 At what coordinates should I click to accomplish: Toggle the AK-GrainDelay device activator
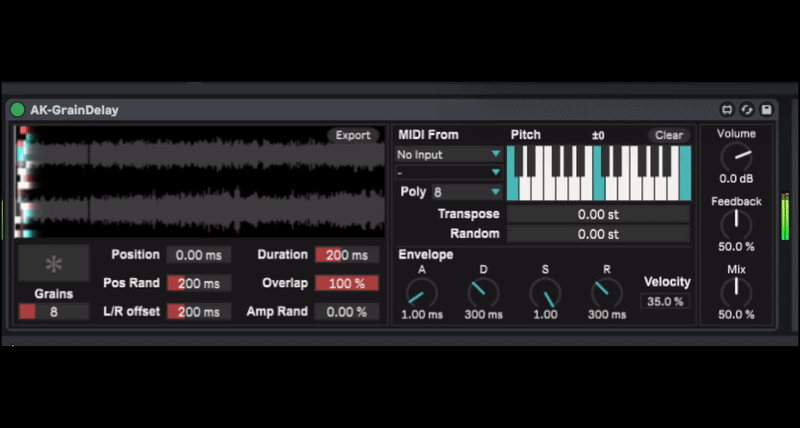tap(18, 110)
